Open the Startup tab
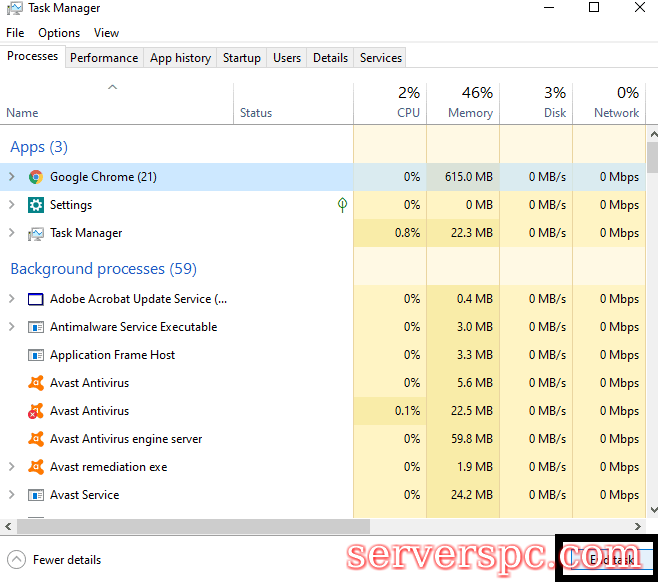Screen dimensions: 658x582 coord(241,58)
